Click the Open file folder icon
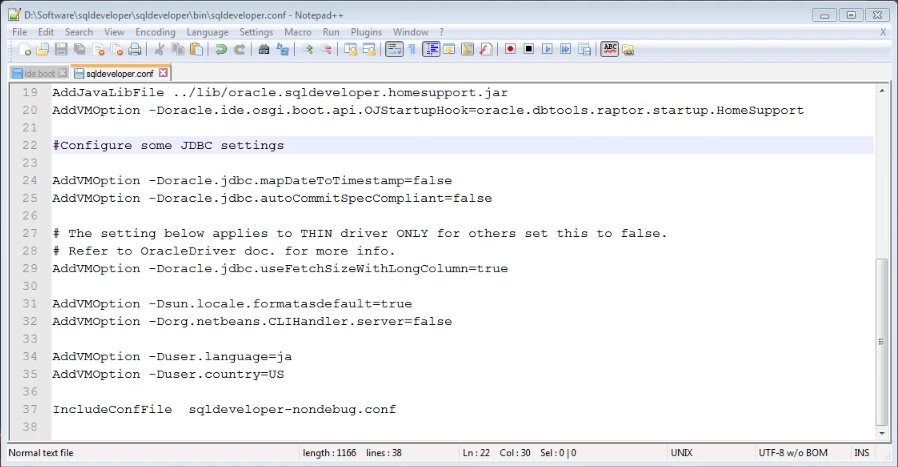898x467 pixels. tap(43, 50)
